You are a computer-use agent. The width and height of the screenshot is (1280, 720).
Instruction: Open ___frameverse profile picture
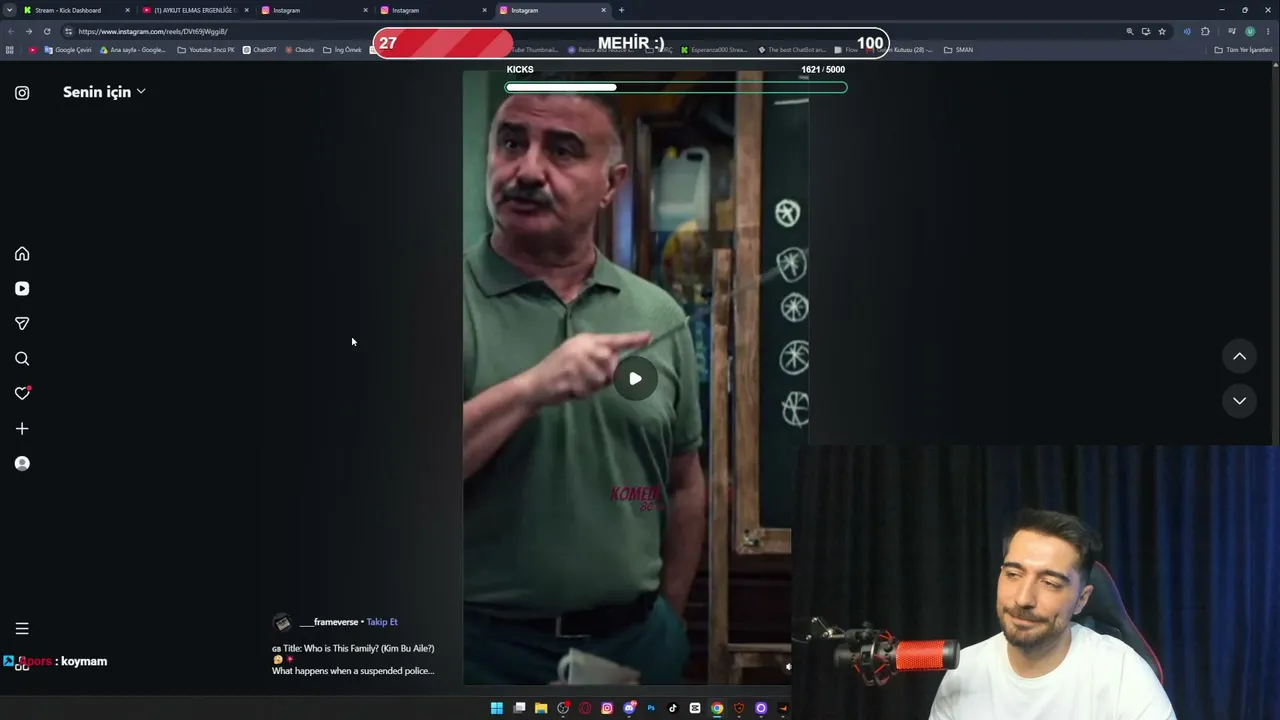[x=282, y=623]
